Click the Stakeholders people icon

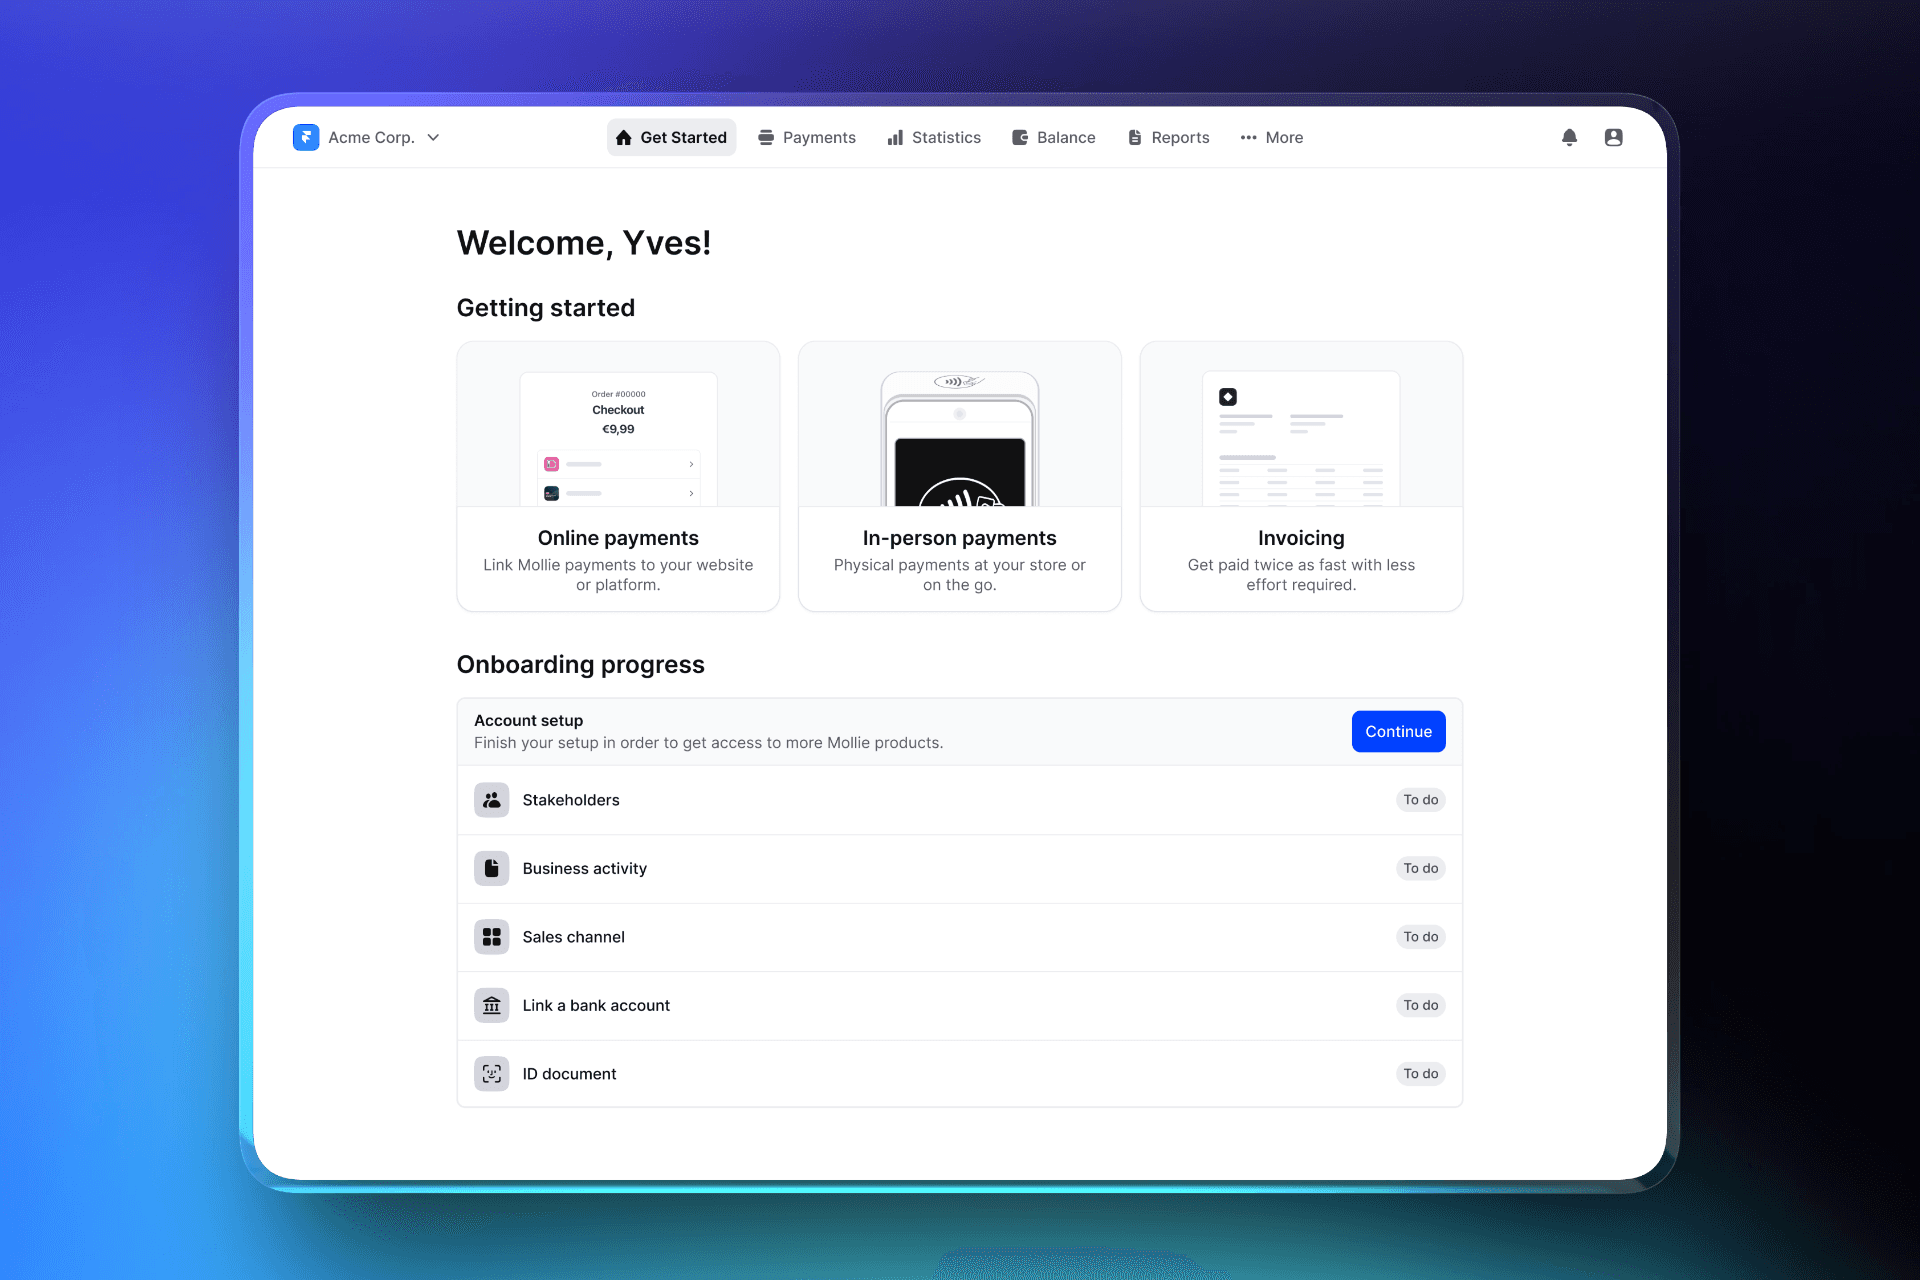(491, 800)
